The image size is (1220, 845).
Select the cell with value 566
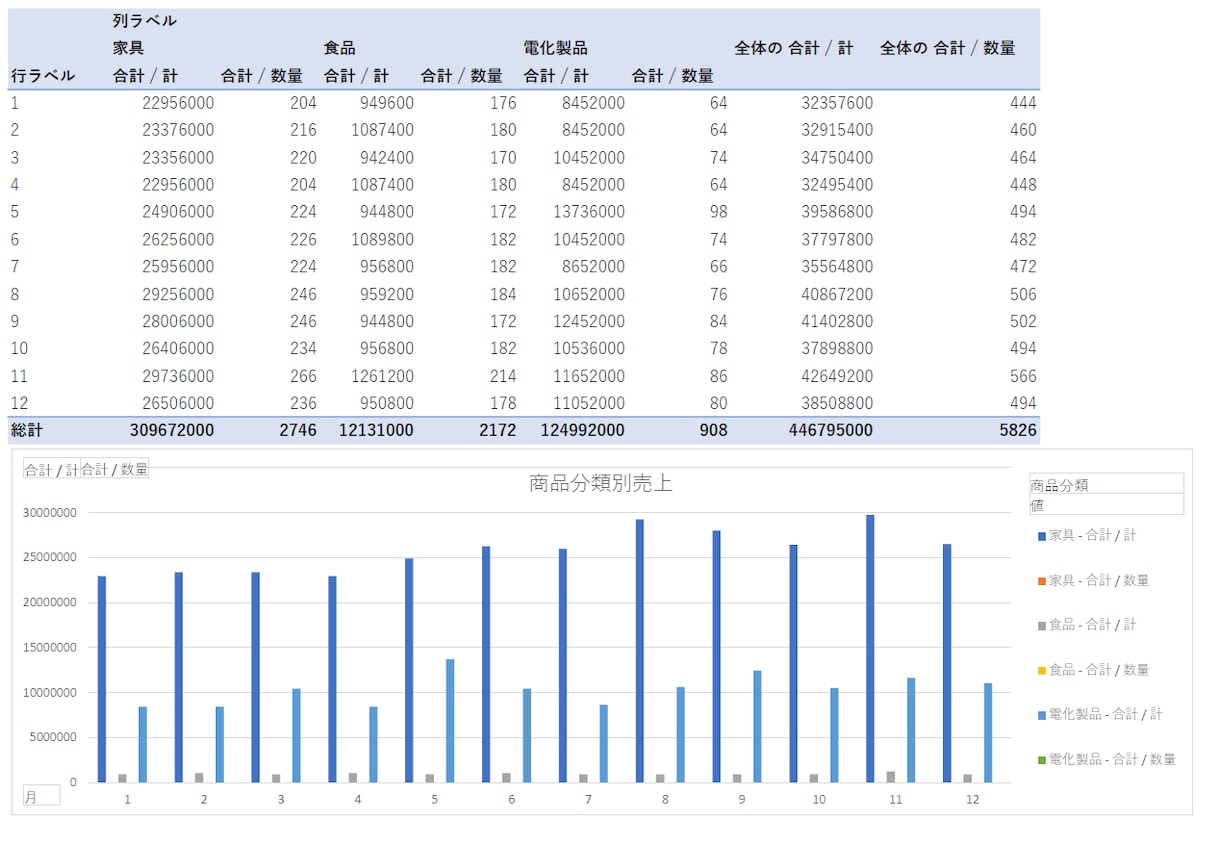1024,376
